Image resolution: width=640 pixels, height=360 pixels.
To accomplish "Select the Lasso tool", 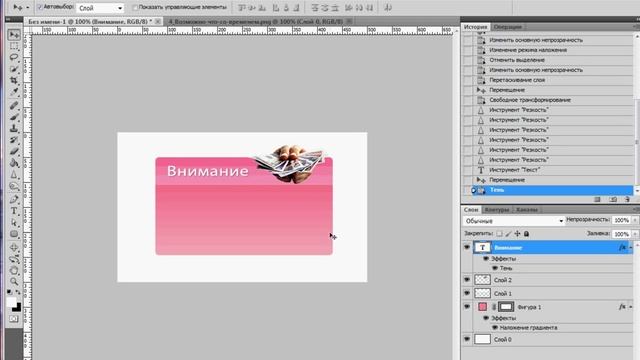I will pyautogui.click(x=14, y=57).
